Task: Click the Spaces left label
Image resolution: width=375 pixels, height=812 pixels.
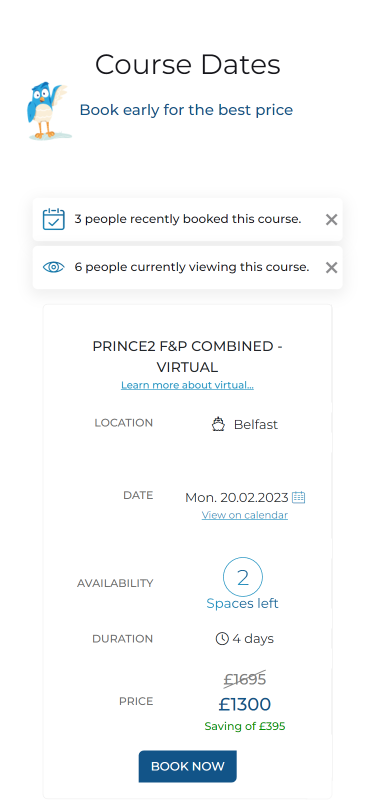Action: [x=242, y=603]
